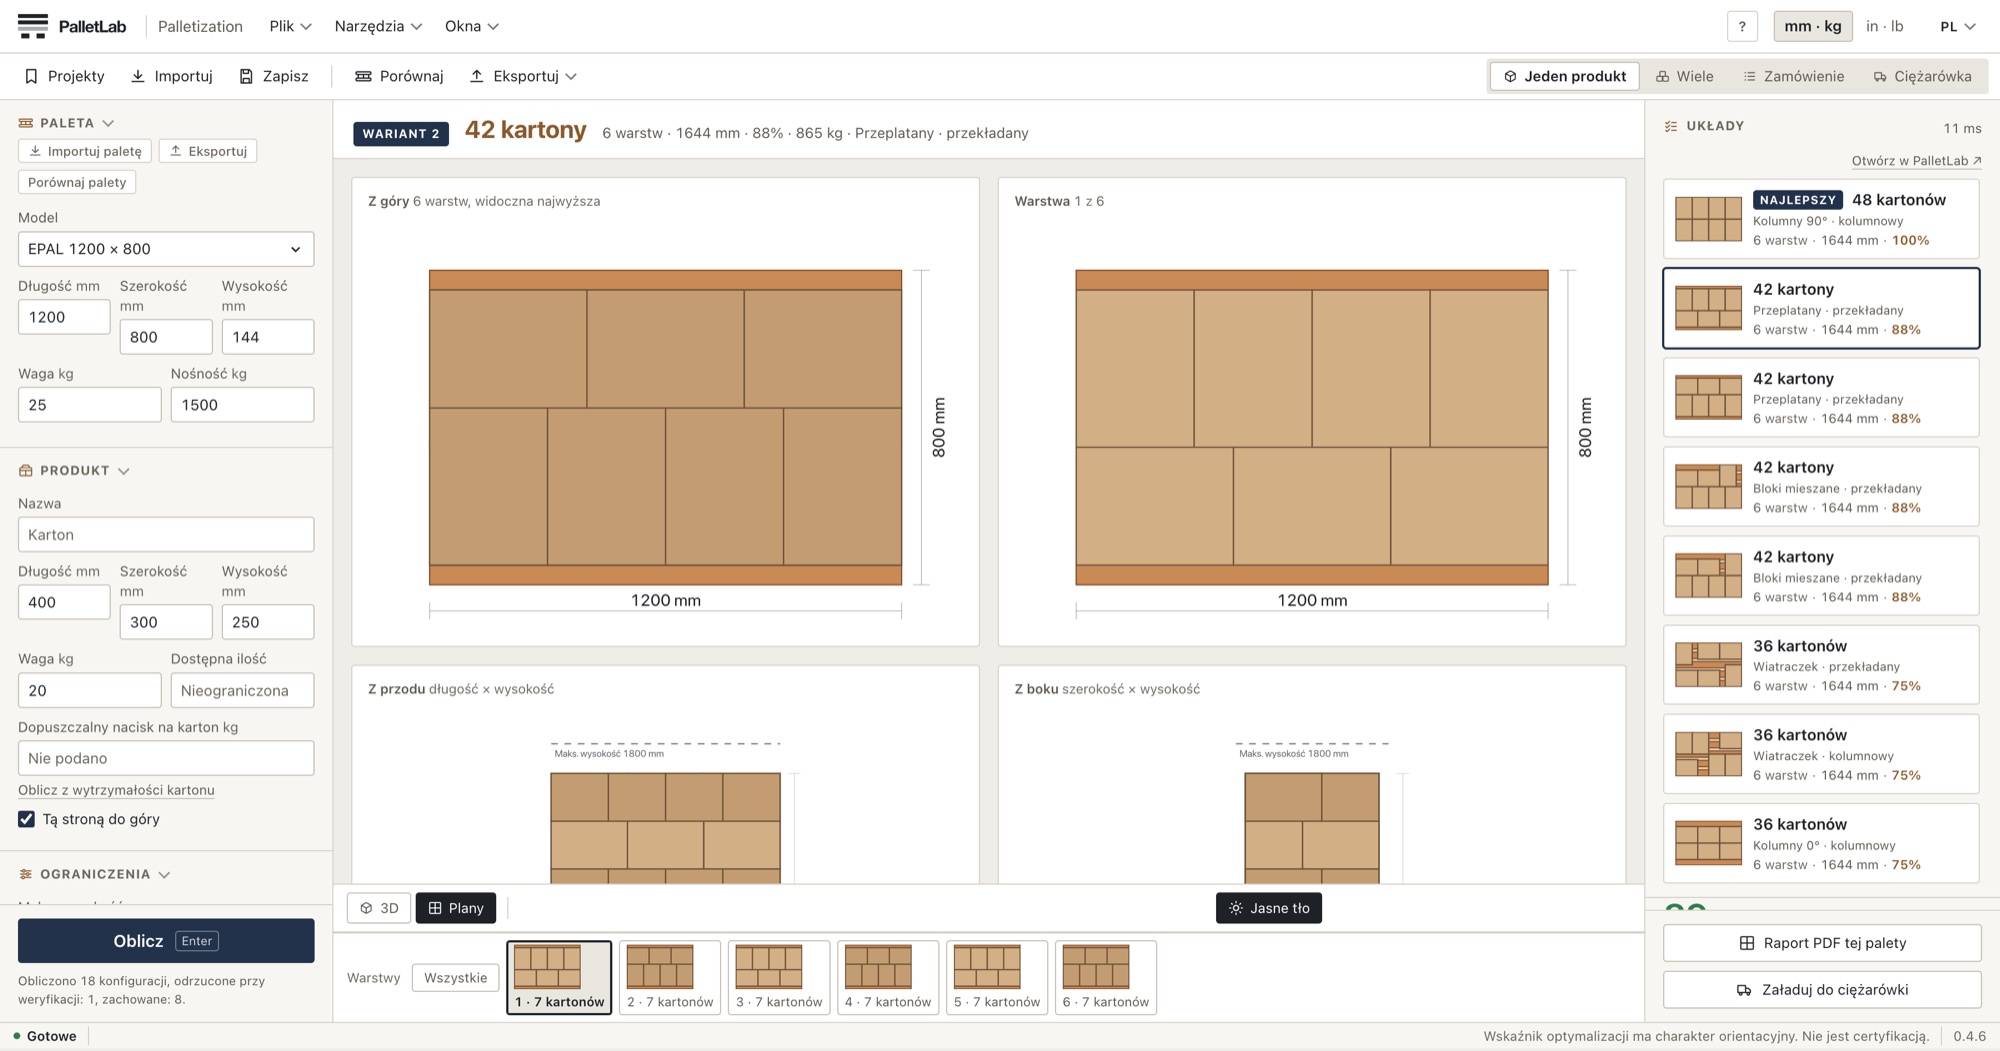
Task: Switch to Wiele mode tab
Action: pos(1685,76)
